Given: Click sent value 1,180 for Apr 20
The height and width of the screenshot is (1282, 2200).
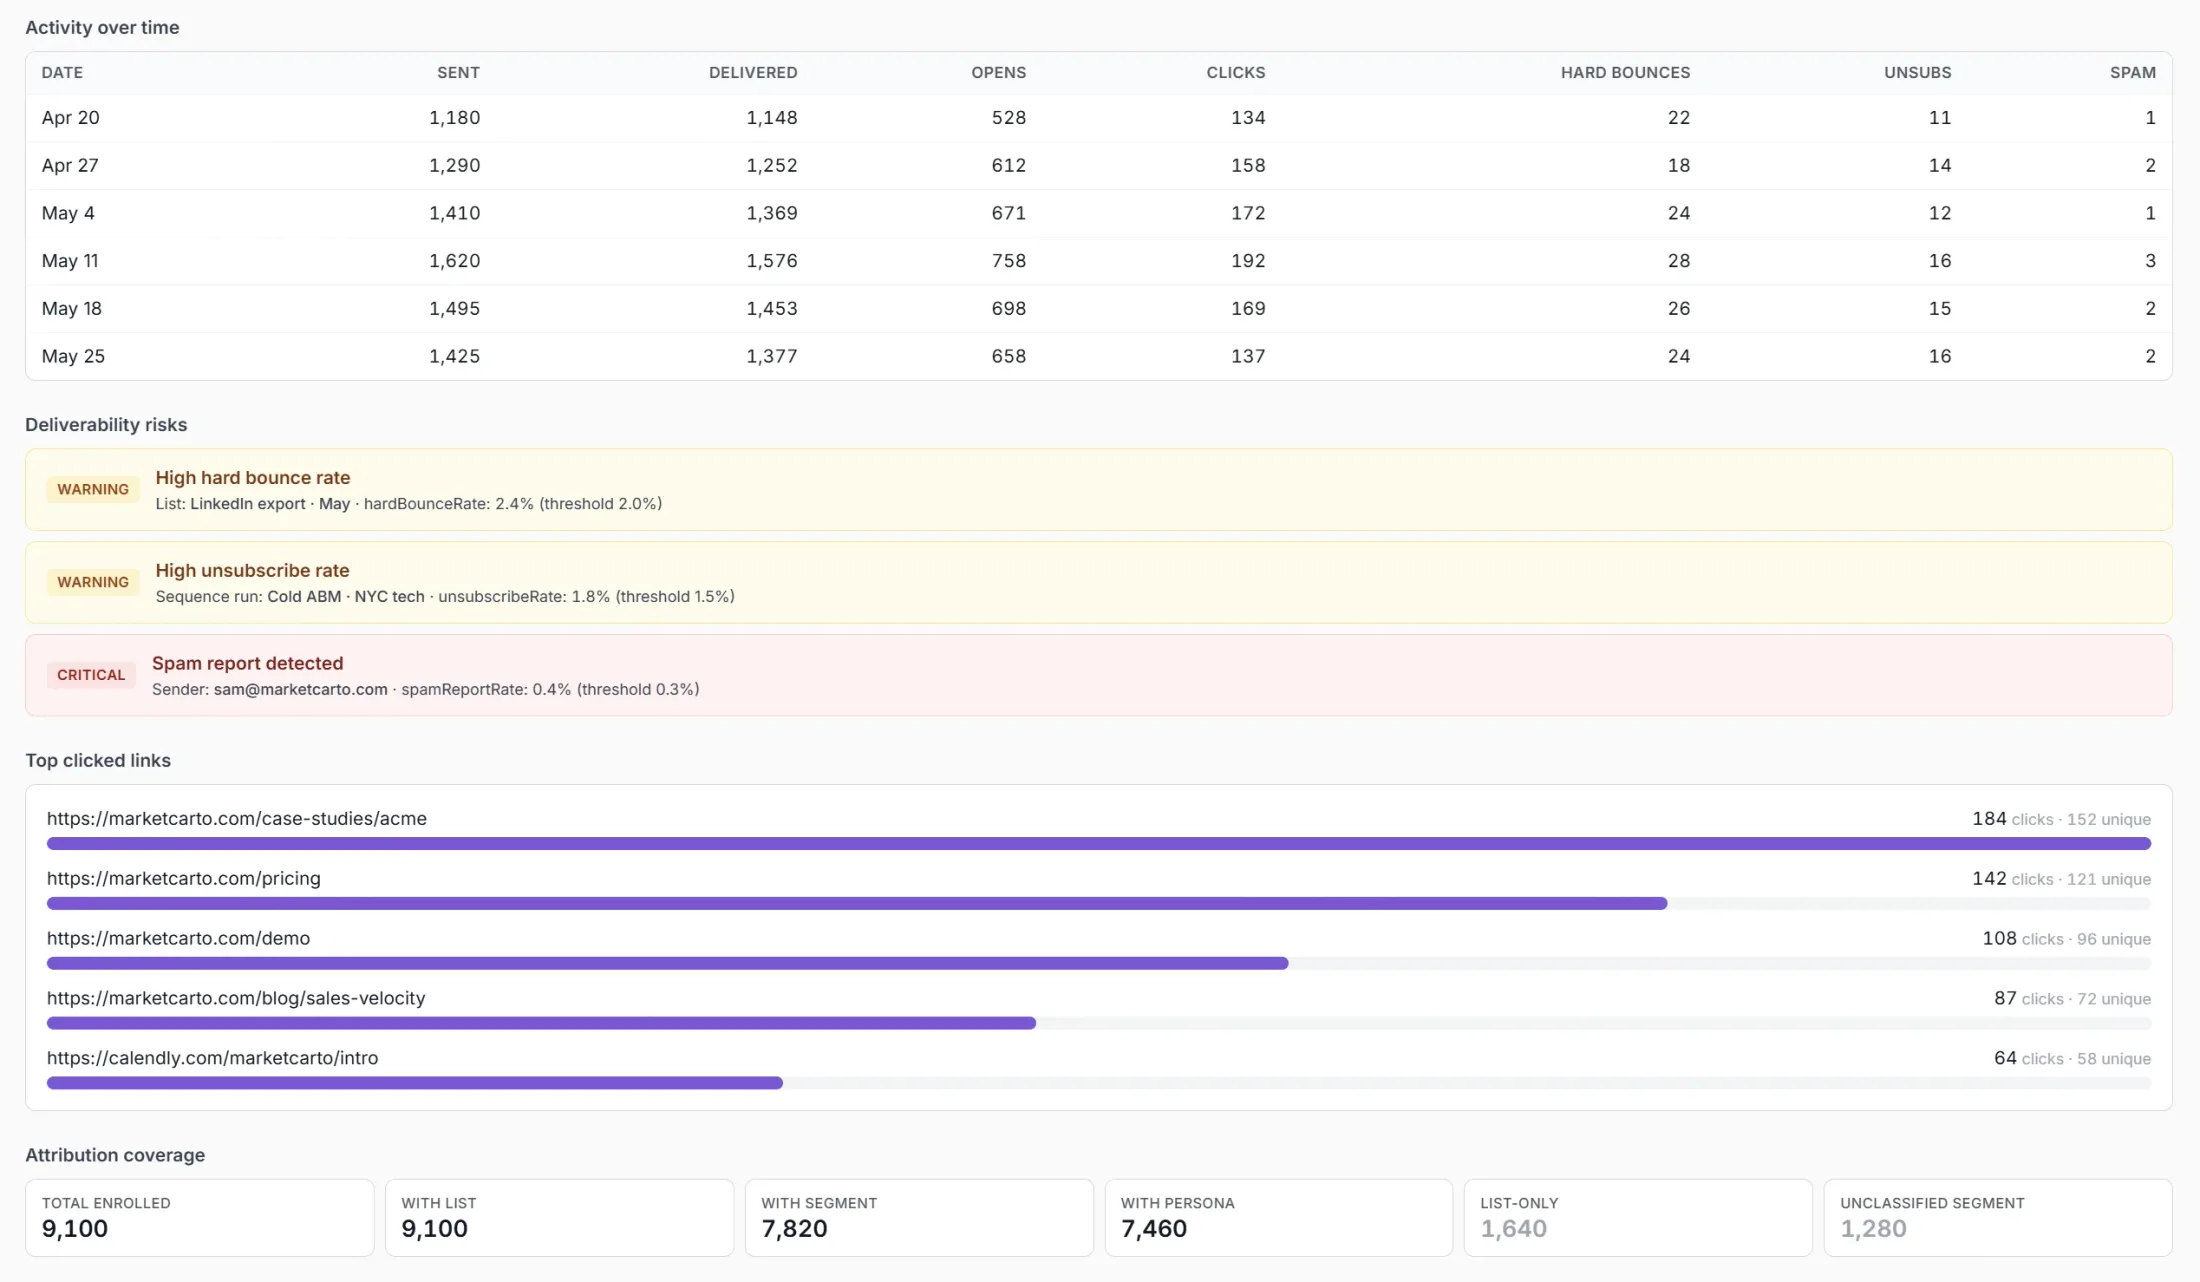Looking at the screenshot, I should pos(455,118).
